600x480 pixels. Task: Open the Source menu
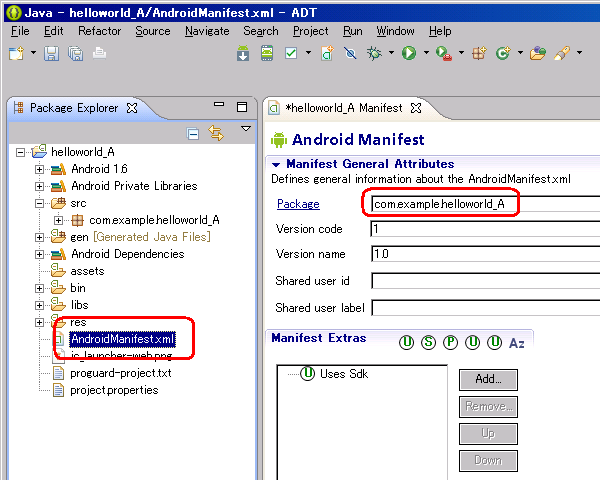[153, 31]
